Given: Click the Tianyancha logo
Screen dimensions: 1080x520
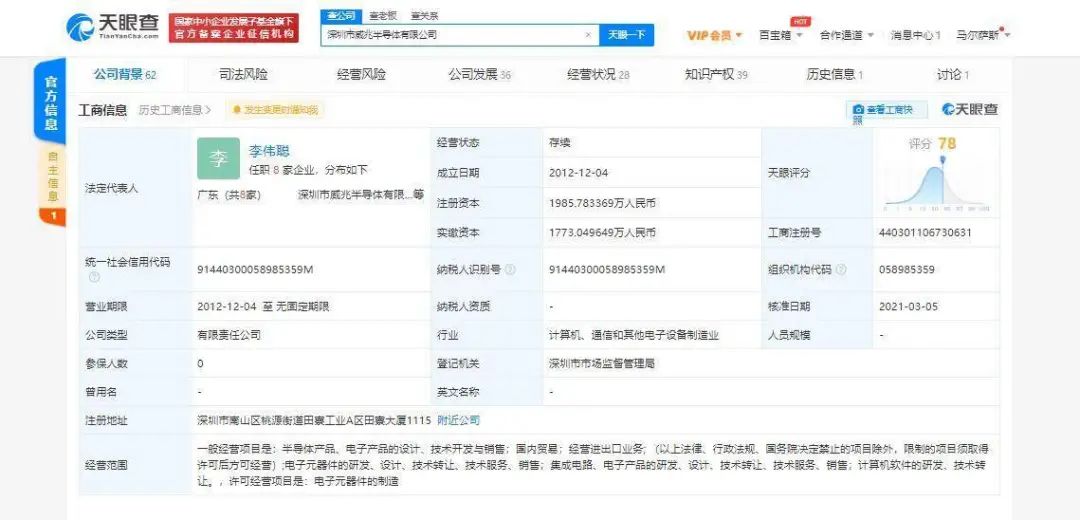Looking at the screenshot, I should 112,26.
